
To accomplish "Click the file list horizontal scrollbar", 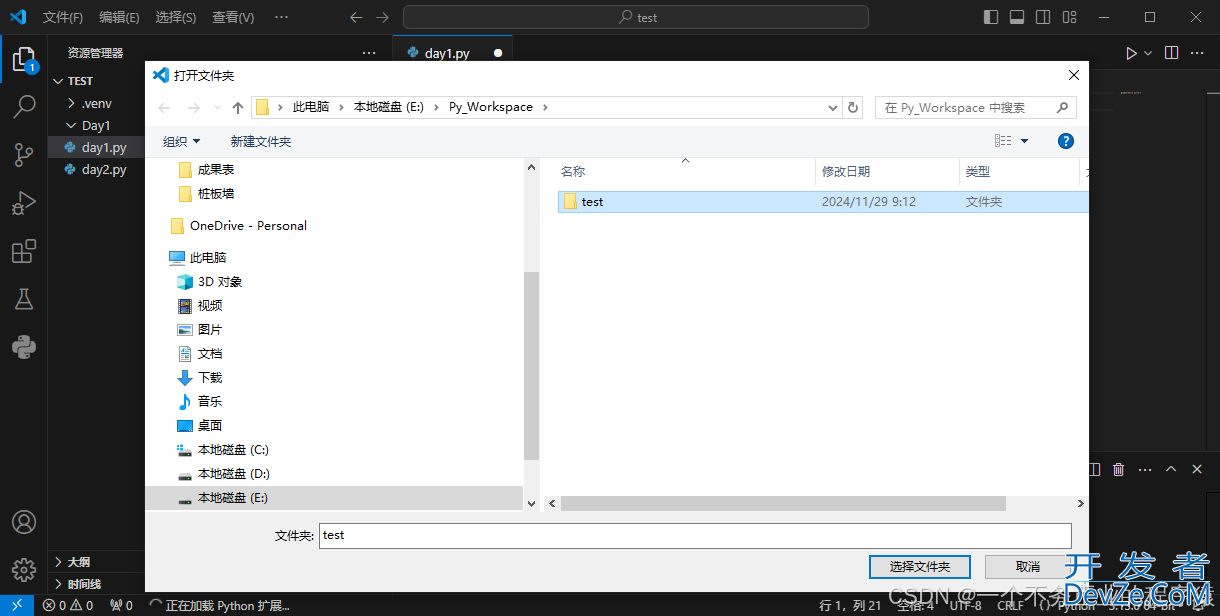I will (x=782, y=504).
